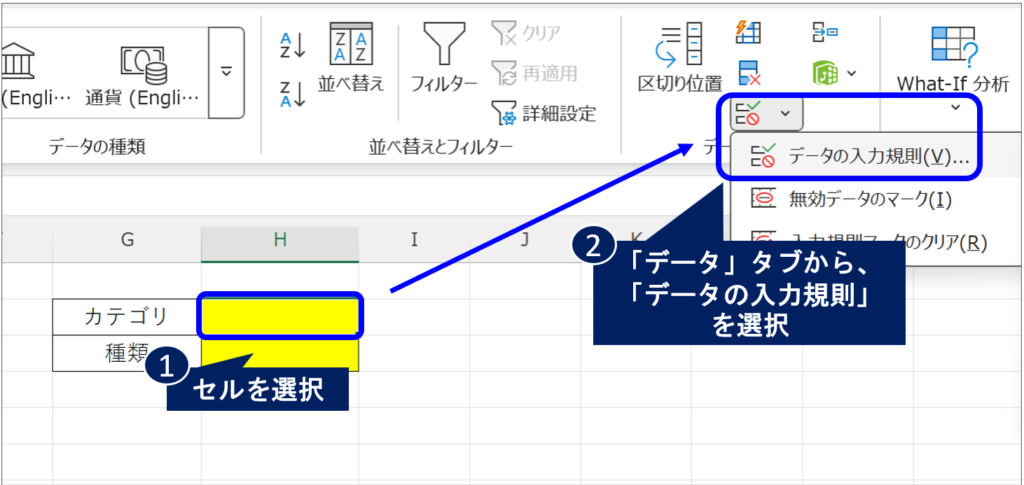Click 再適用 to reapply the filter
The height and width of the screenshot is (485, 1024).
tap(534, 73)
